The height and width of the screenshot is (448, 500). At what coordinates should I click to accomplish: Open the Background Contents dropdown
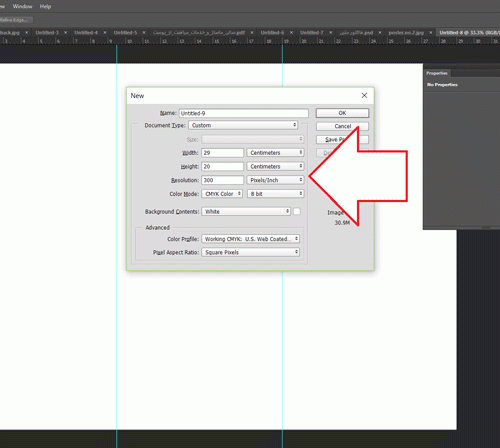[x=246, y=211]
